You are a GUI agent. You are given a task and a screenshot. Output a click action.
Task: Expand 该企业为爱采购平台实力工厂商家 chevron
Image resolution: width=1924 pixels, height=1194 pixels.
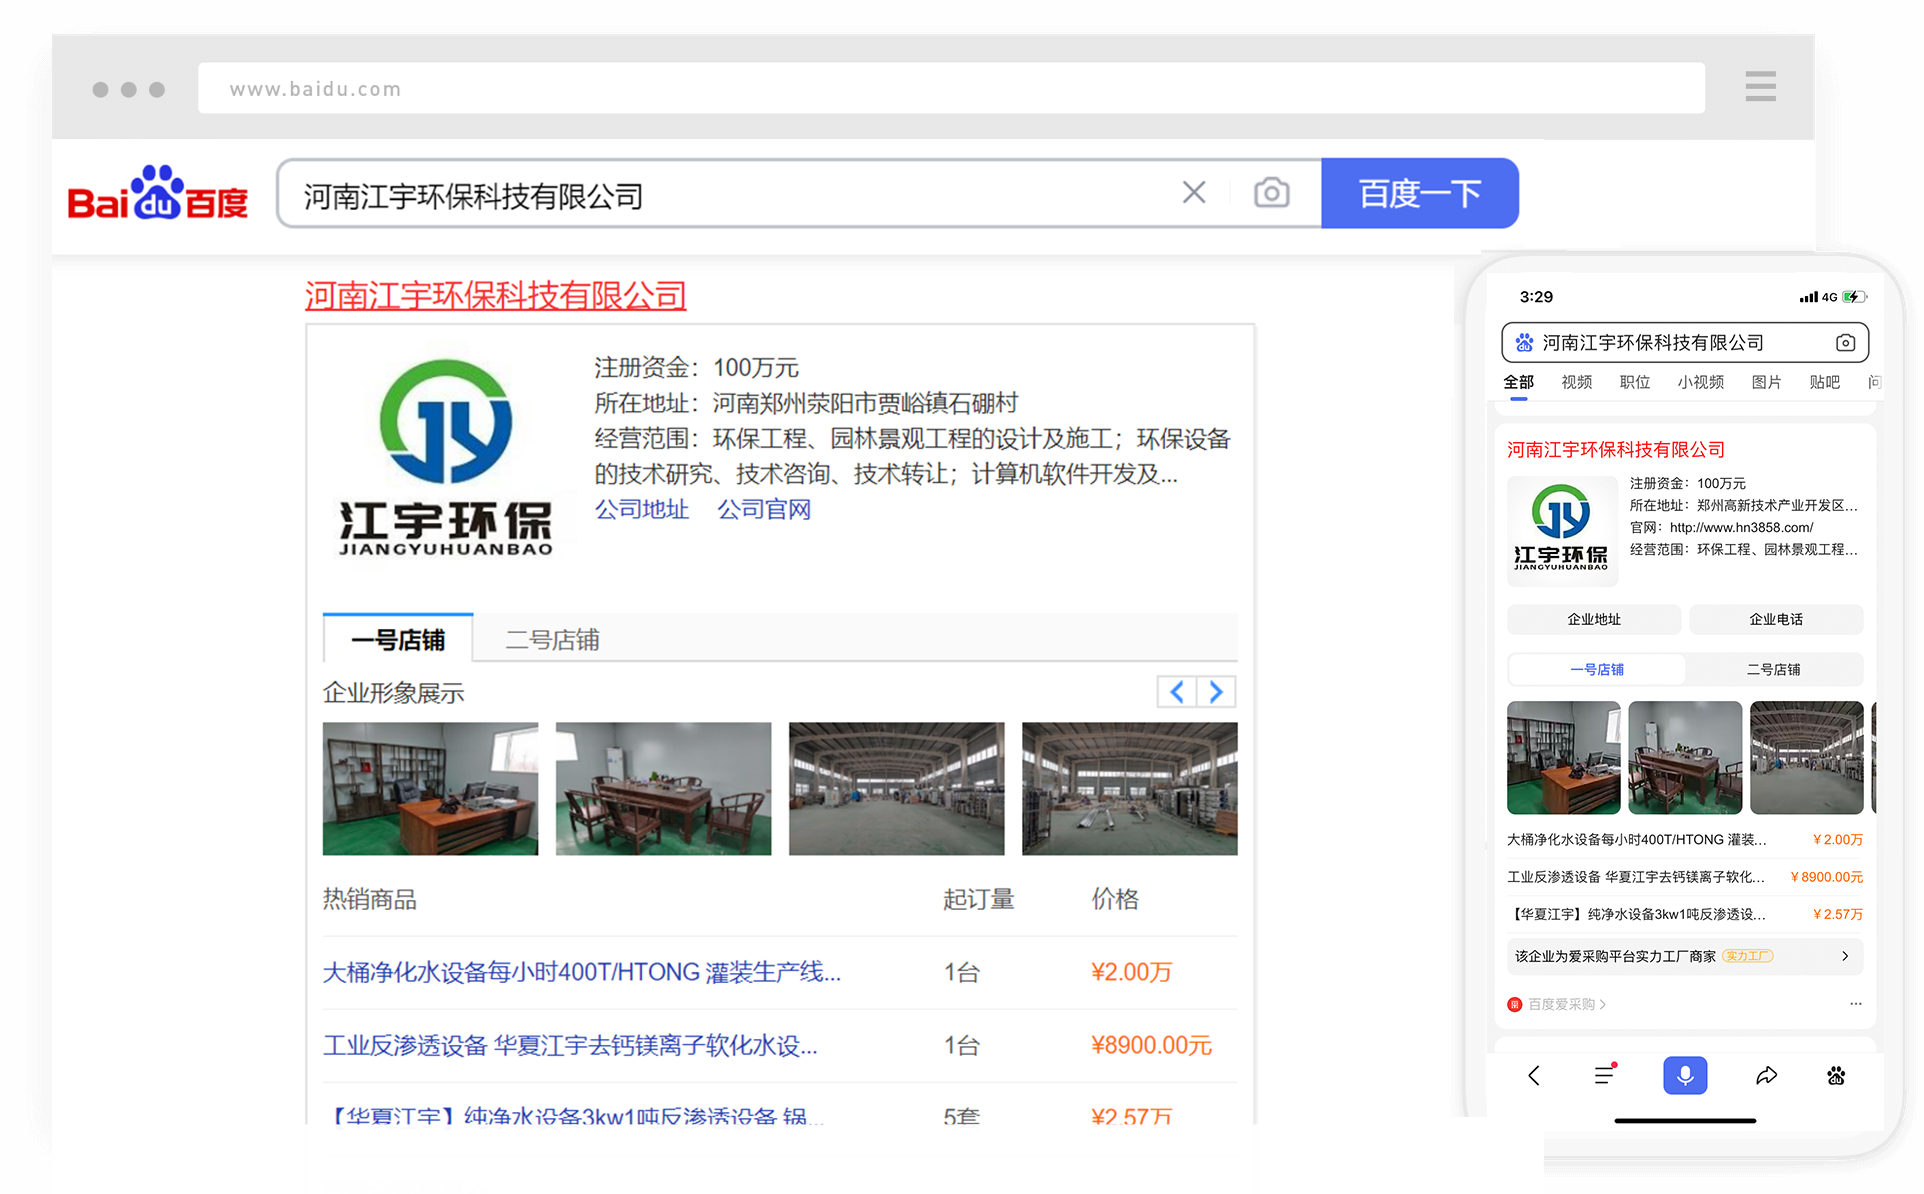tap(1845, 956)
